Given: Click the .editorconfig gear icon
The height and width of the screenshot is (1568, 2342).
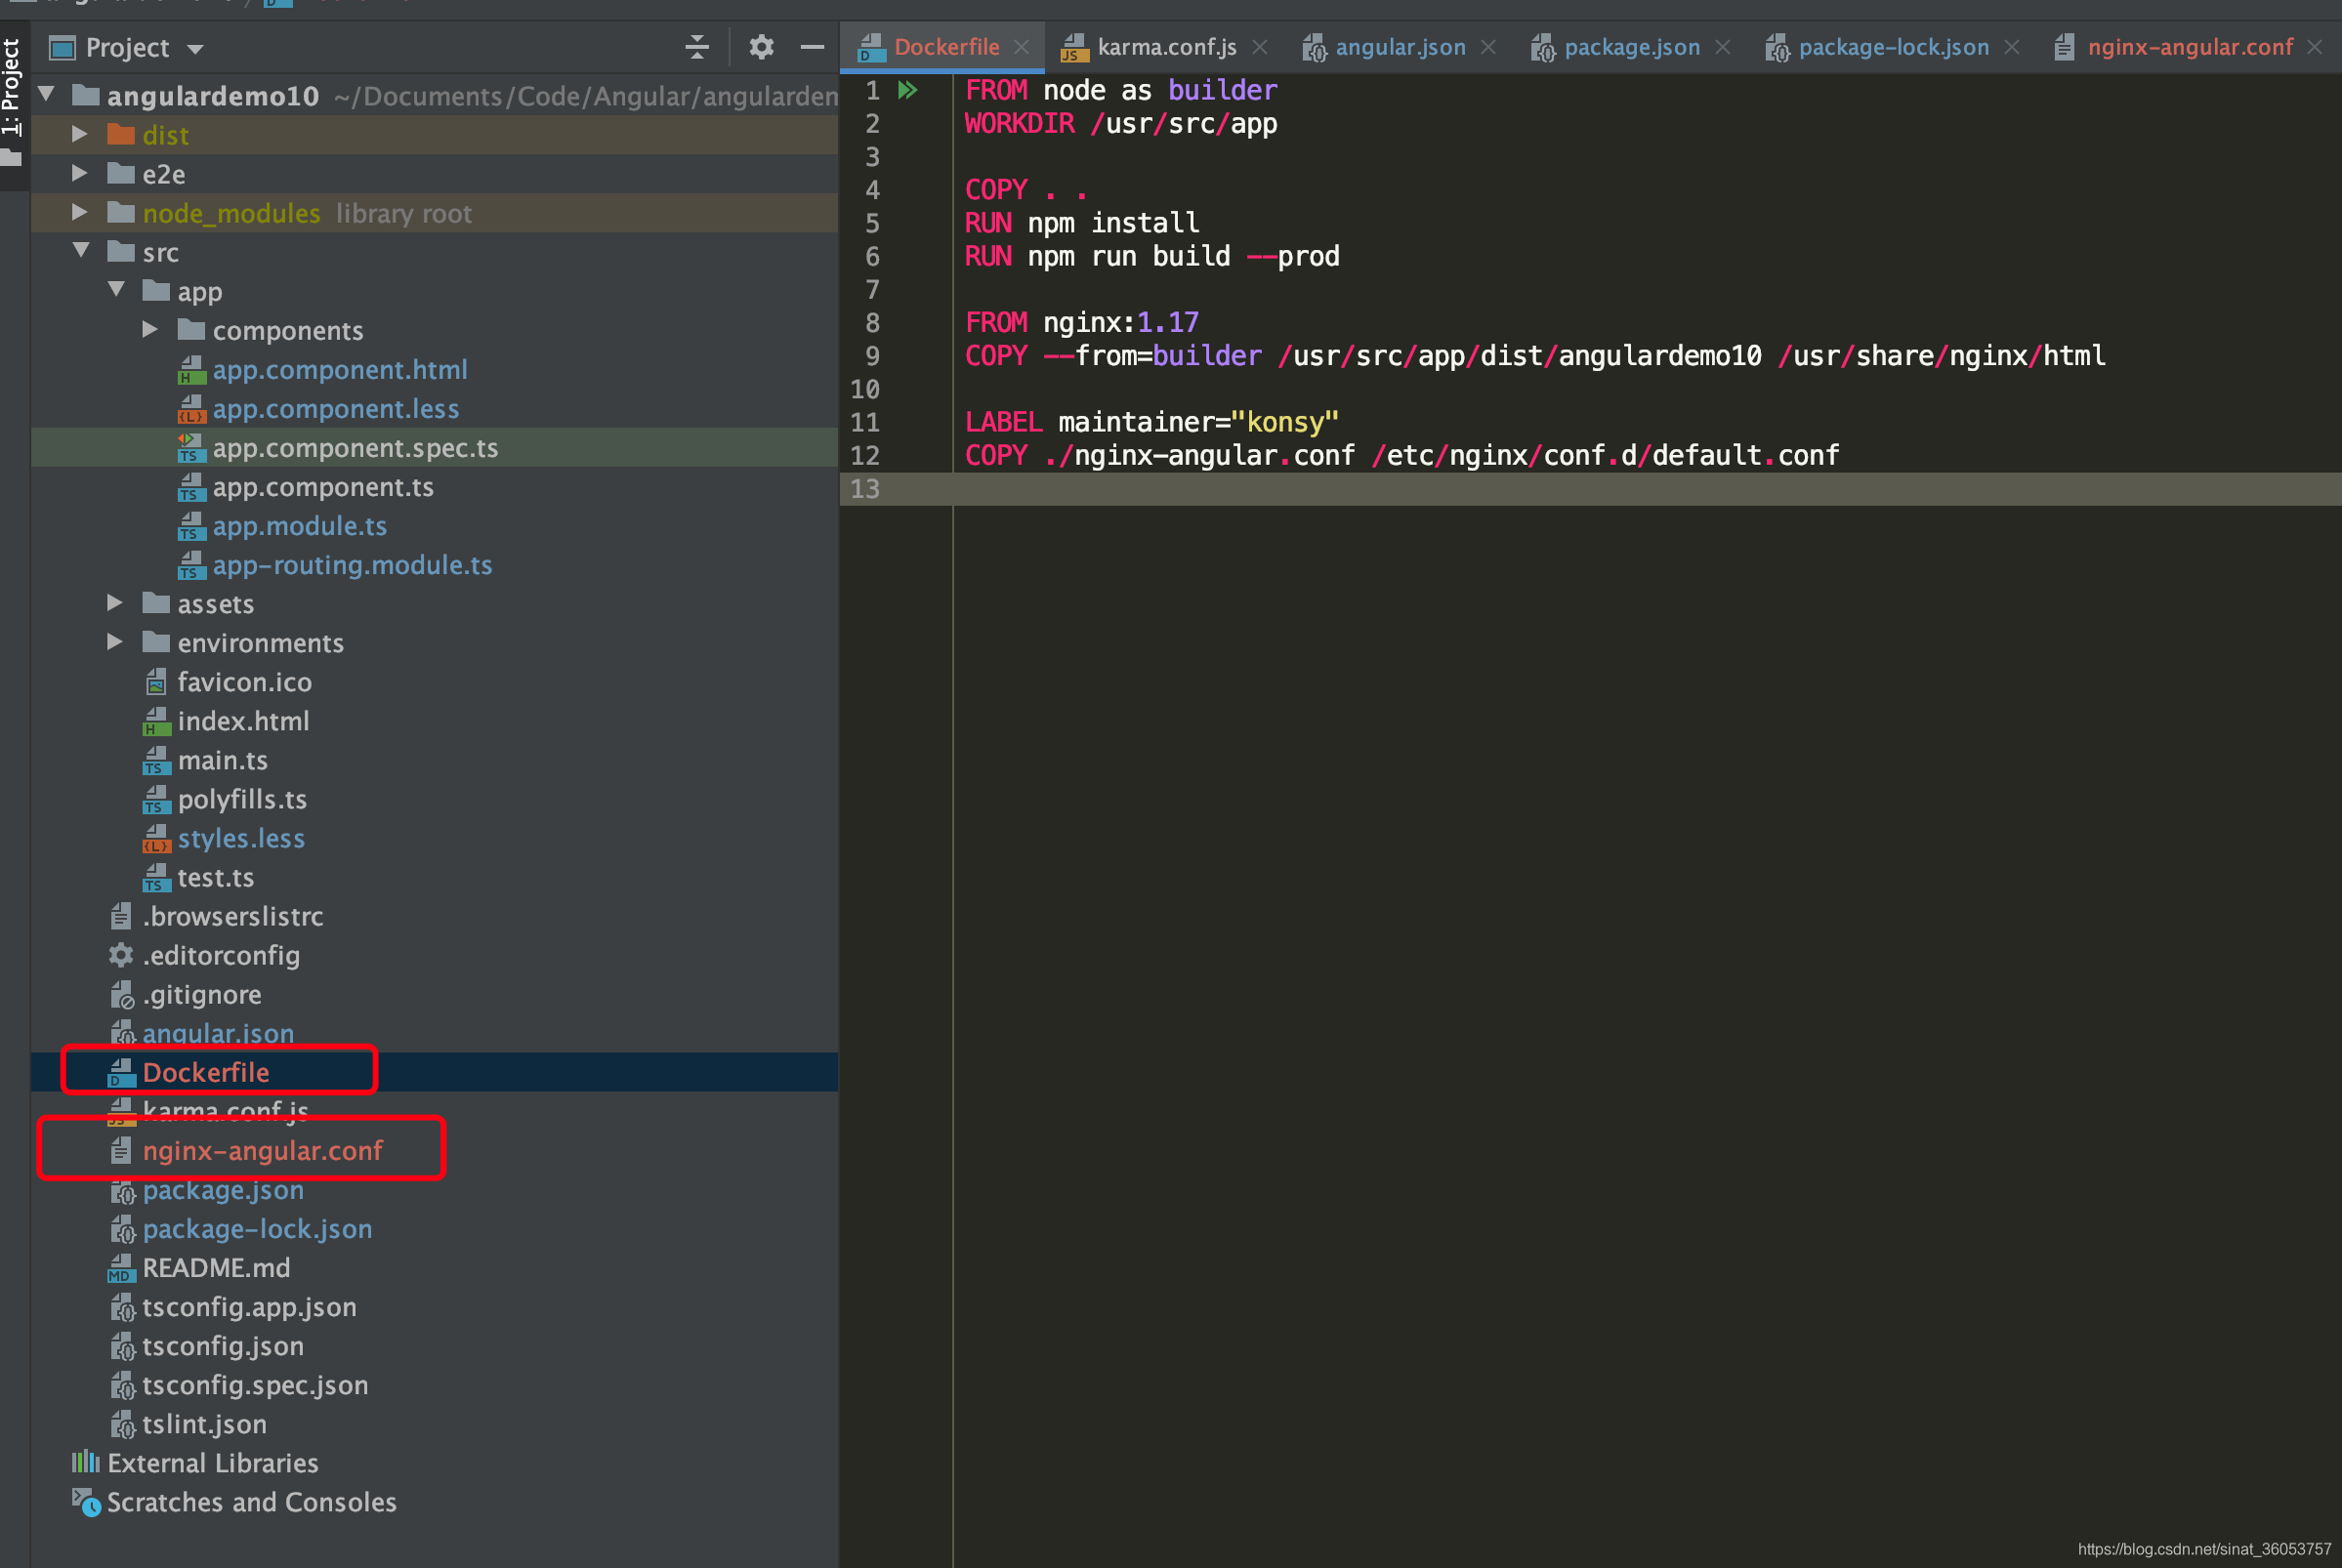Looking at the screenshot, I should tap(121, 955).
